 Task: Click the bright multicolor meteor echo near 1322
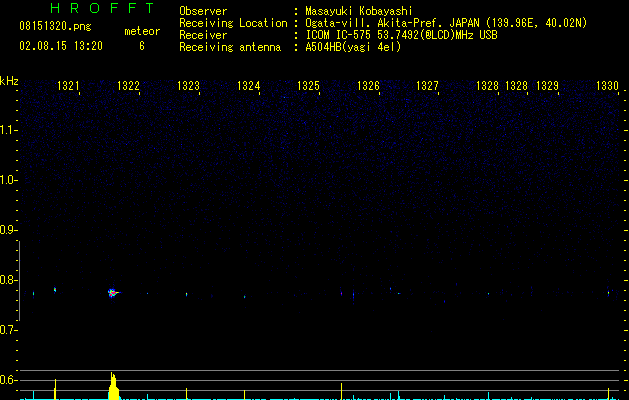tap(113, 293)
